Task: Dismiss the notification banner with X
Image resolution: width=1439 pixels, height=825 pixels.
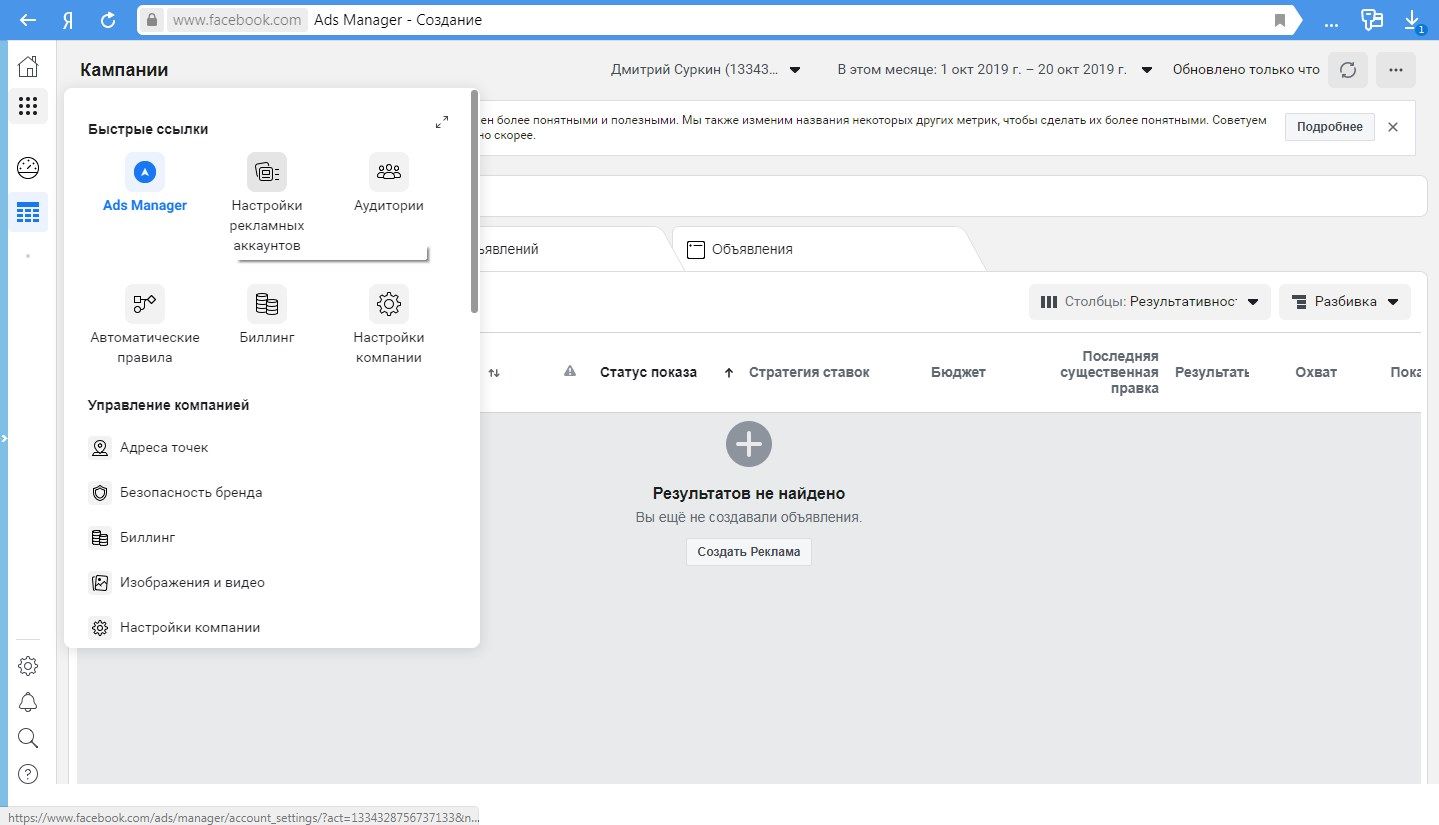Action: [x=1393, y=127]
